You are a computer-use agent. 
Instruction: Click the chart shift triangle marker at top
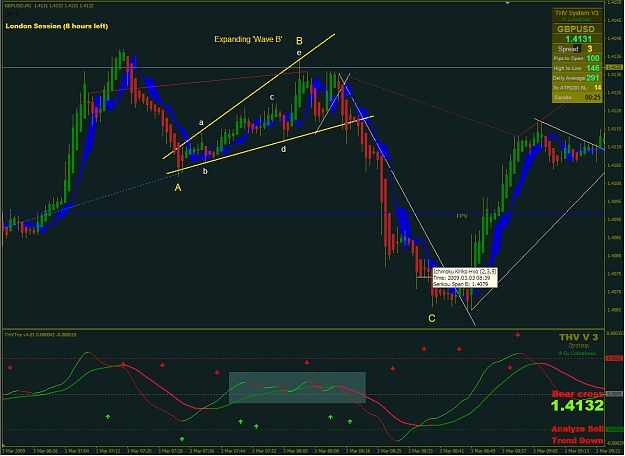[507, 3]
